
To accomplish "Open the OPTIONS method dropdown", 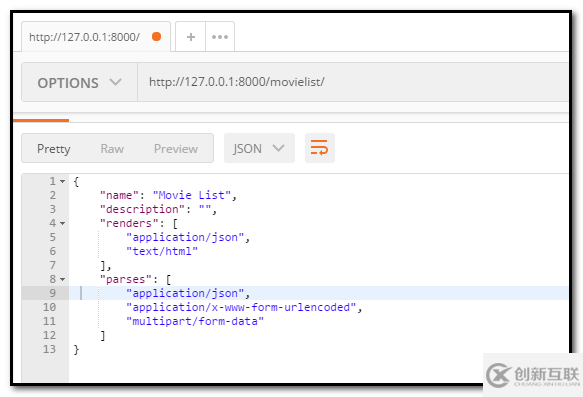I will pyautogui.click(x=80, y=82).
